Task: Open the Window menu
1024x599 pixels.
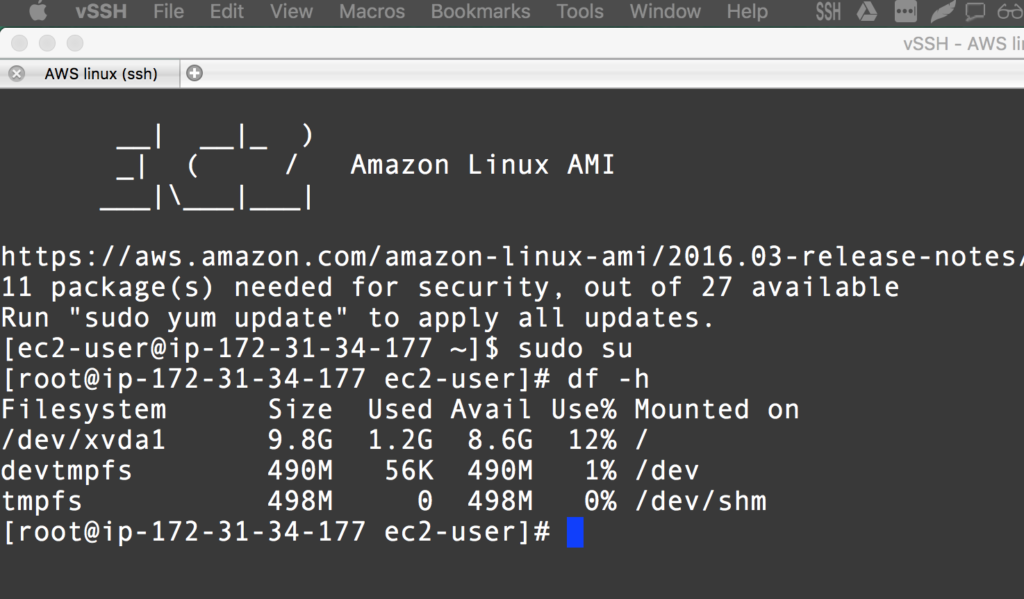Action: [x=665, y=12]
